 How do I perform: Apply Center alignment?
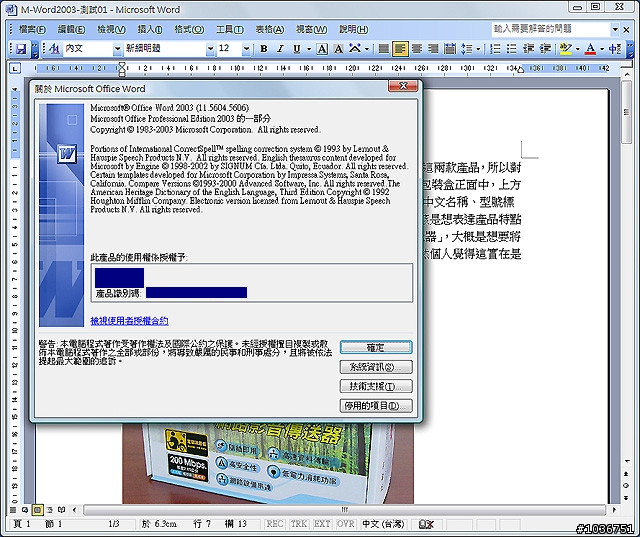click(x=417, y=49)
